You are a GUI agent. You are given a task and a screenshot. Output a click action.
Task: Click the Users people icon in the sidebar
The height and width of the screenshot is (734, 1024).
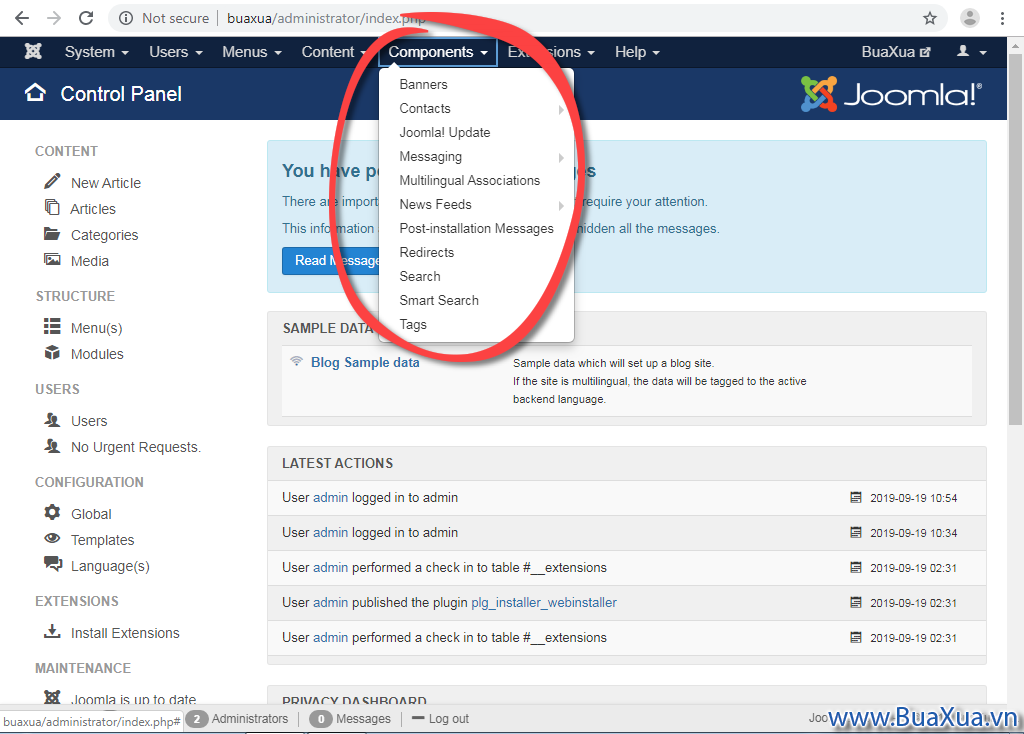pyautogui.click(x=52, y=420)
